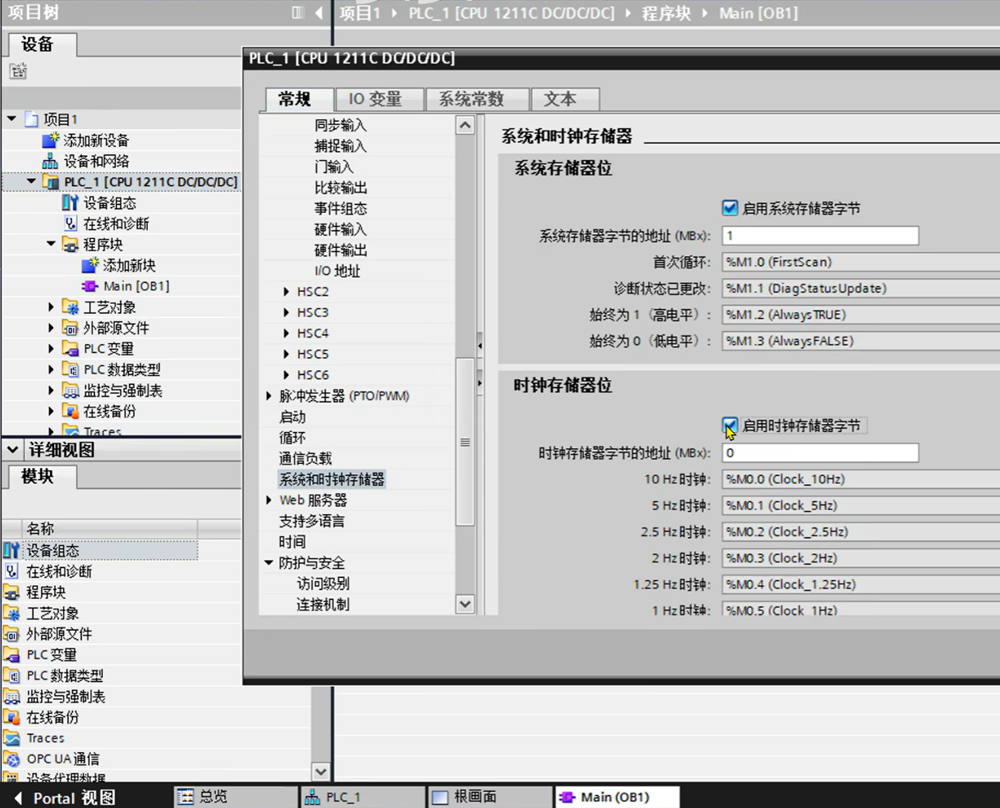
Task: Click the 时钟存储器字节的地址 input field
Action: 820,453
